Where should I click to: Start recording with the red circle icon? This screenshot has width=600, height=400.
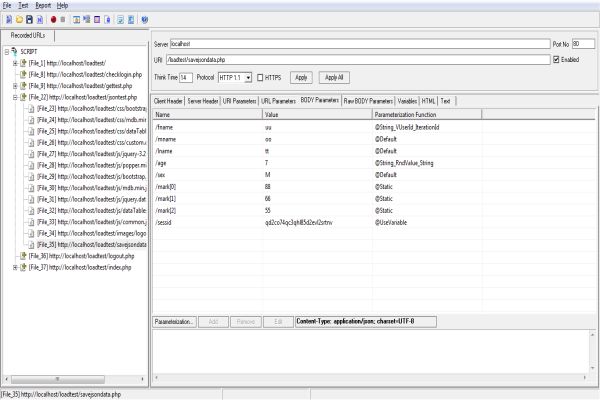pyautogui.click(x=53, y=19)
